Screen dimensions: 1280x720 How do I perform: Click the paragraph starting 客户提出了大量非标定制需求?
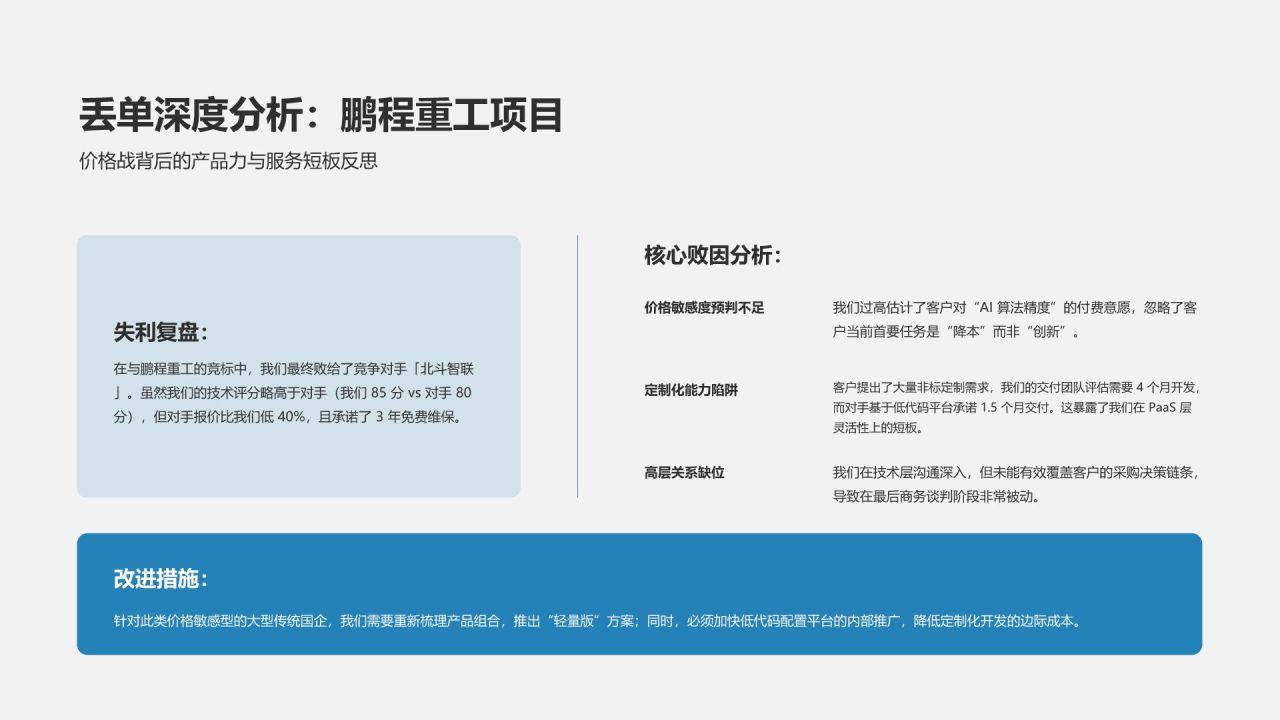(1016, 407)
